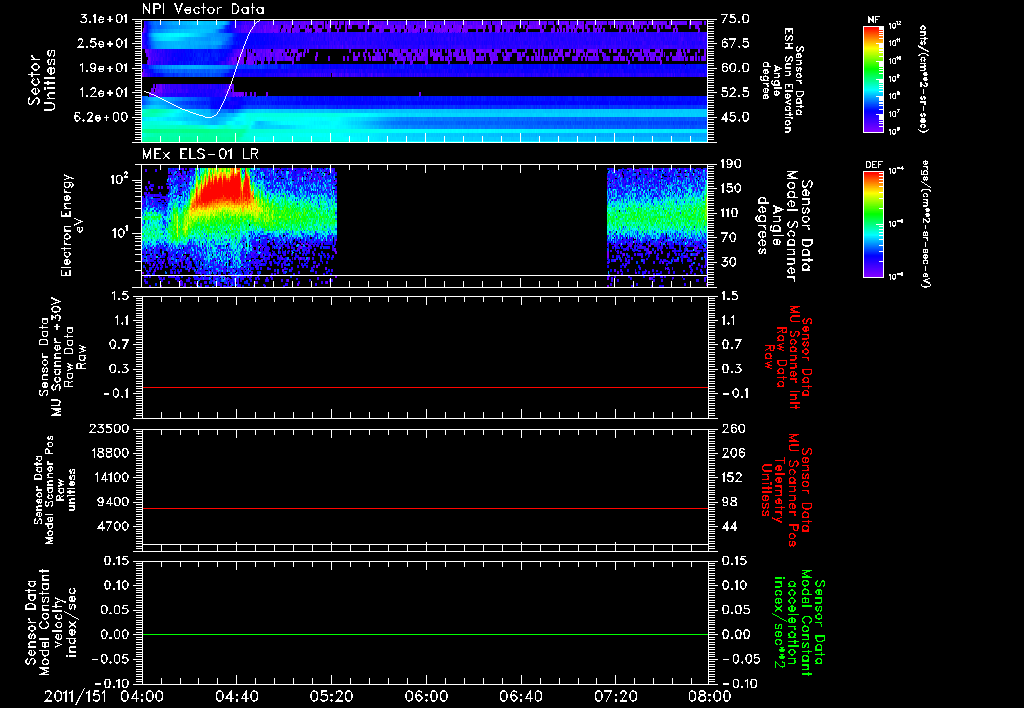Viewport: 1024px width, 708px height.
Task: Click the '260' telemetry tick value
Action: click(731, 428)
